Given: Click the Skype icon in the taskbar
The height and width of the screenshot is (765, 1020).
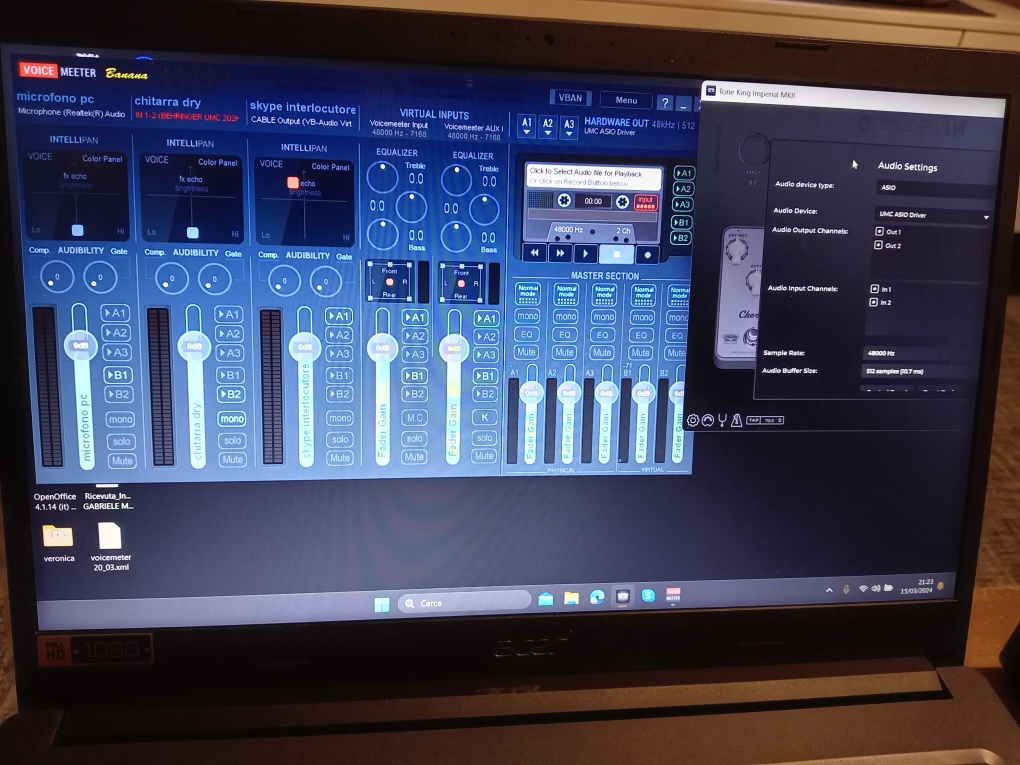Looking at the screenshot, I should click(x=648, y=595).
